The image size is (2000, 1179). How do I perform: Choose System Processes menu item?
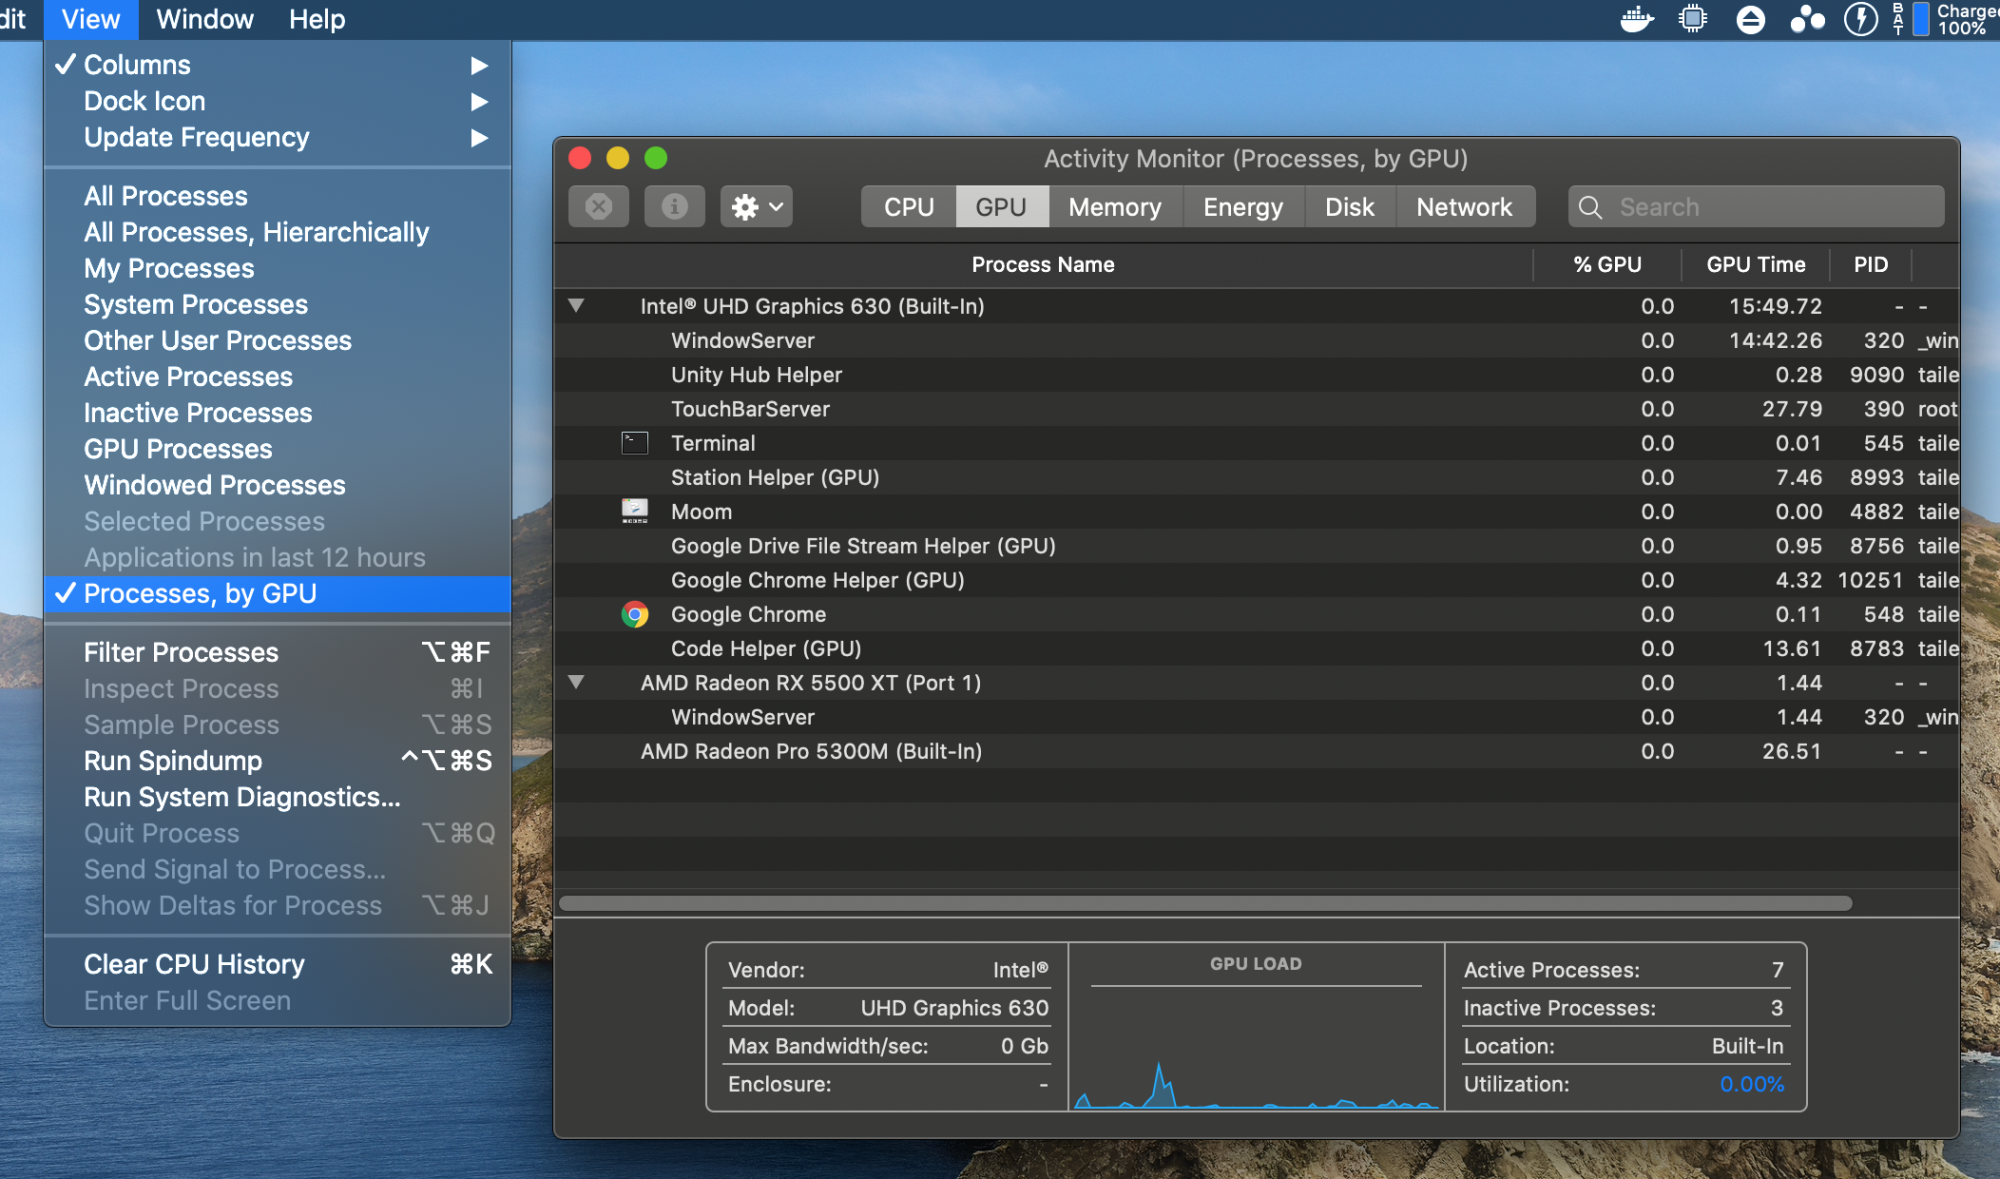(277, 304)
